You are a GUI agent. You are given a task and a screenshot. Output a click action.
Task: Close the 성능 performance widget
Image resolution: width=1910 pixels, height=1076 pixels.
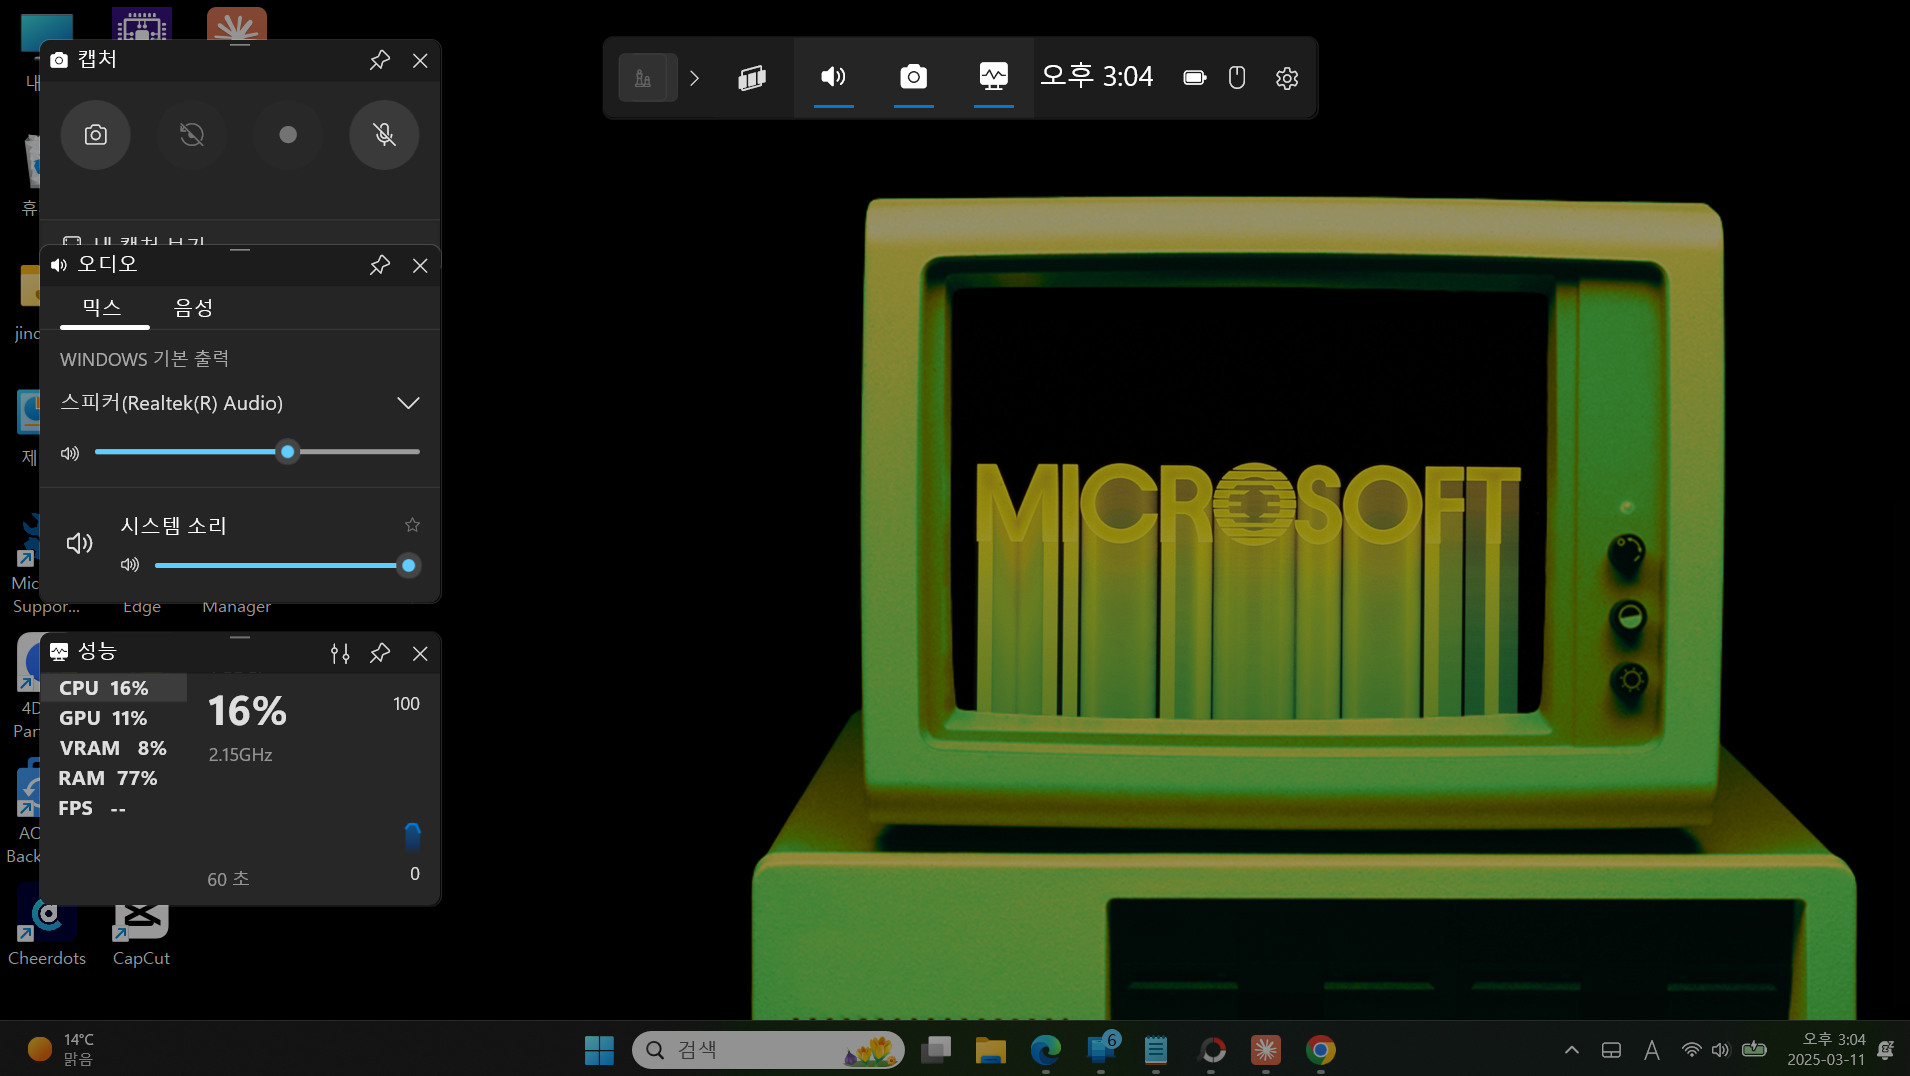[420, 653]
